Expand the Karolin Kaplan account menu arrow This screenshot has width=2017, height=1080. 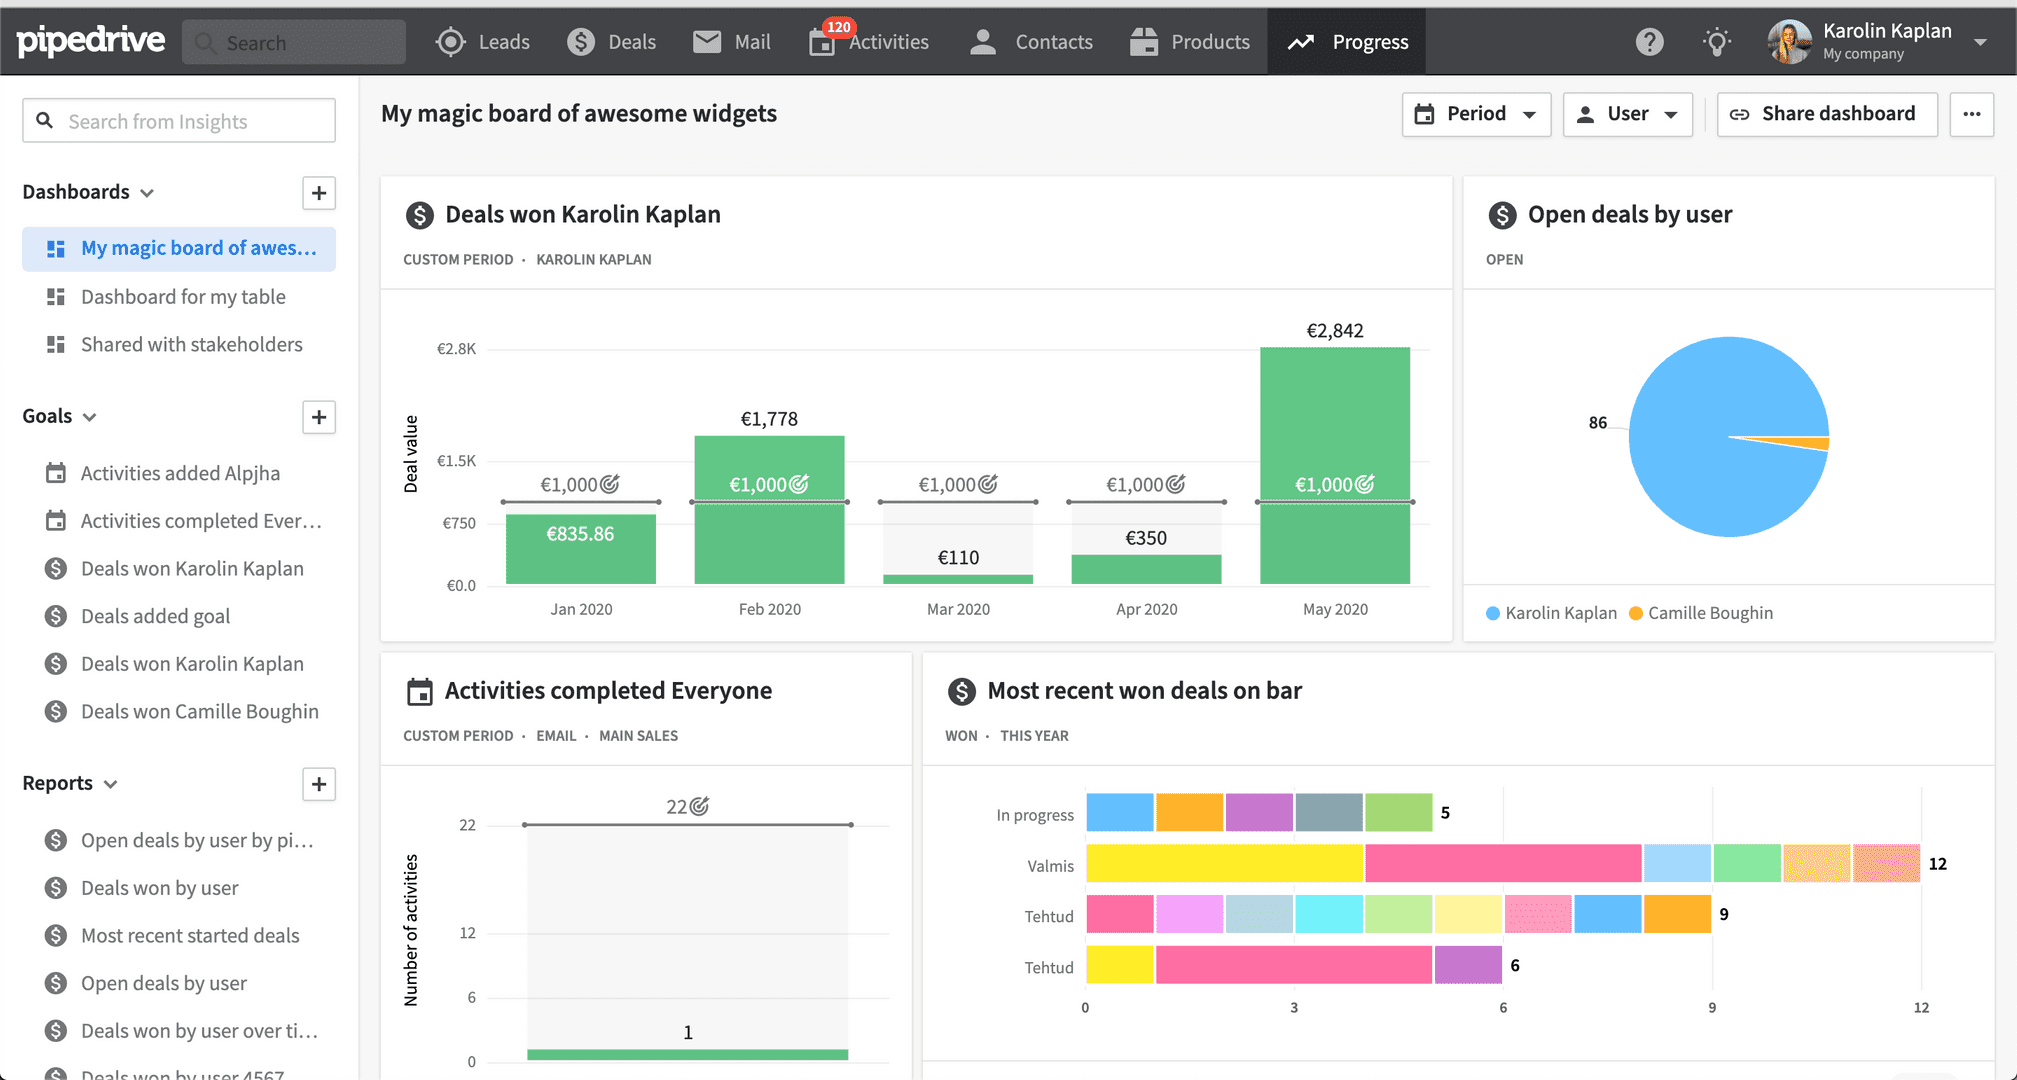[1980, 42]
